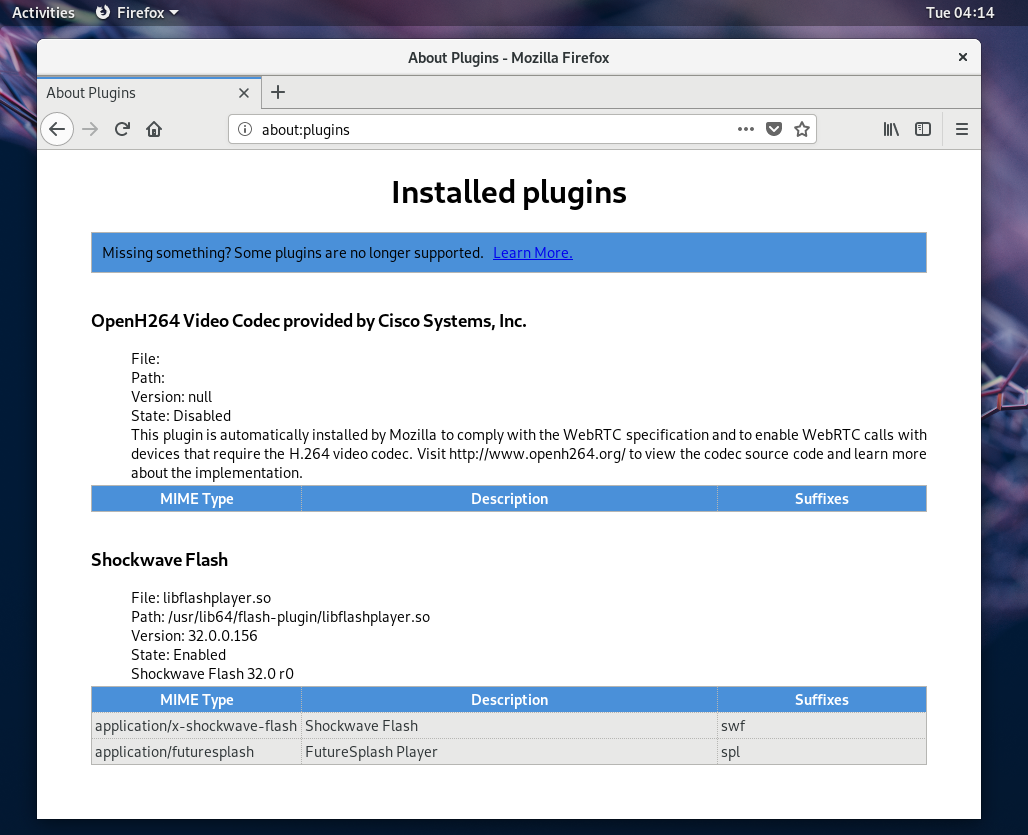Screen dimensions: 1028x835
Task: Open the Learn More link
Action: (532, 253)
